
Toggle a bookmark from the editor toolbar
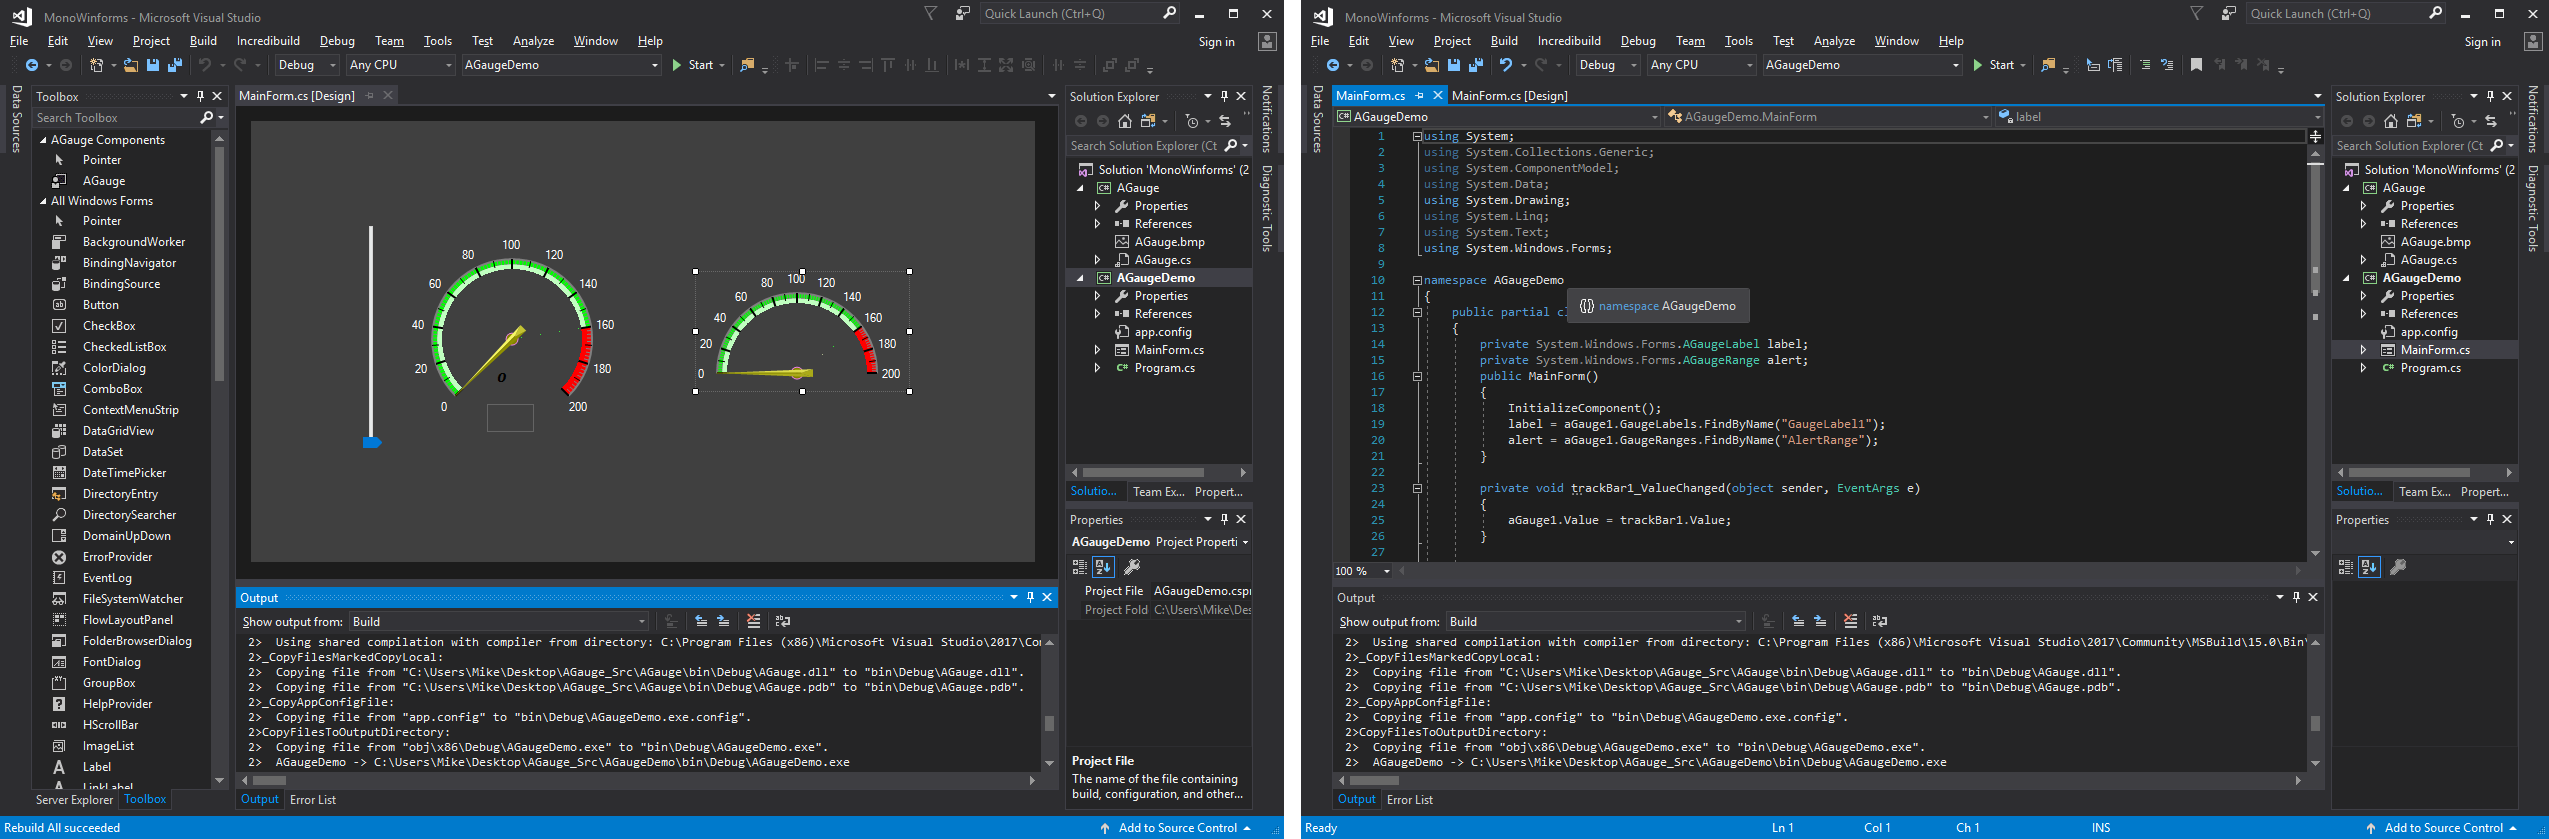coord(2196,65)
